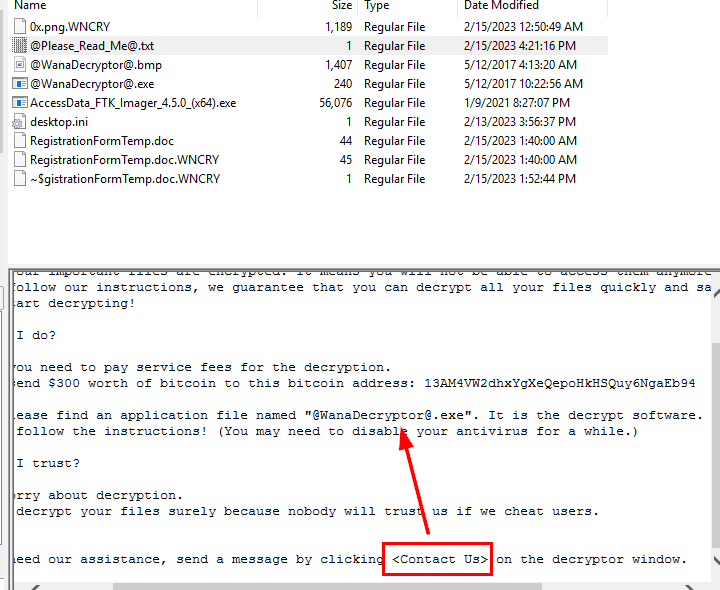Click the <Contact Us> text in note
720x590 pixels.
point(440,559)
